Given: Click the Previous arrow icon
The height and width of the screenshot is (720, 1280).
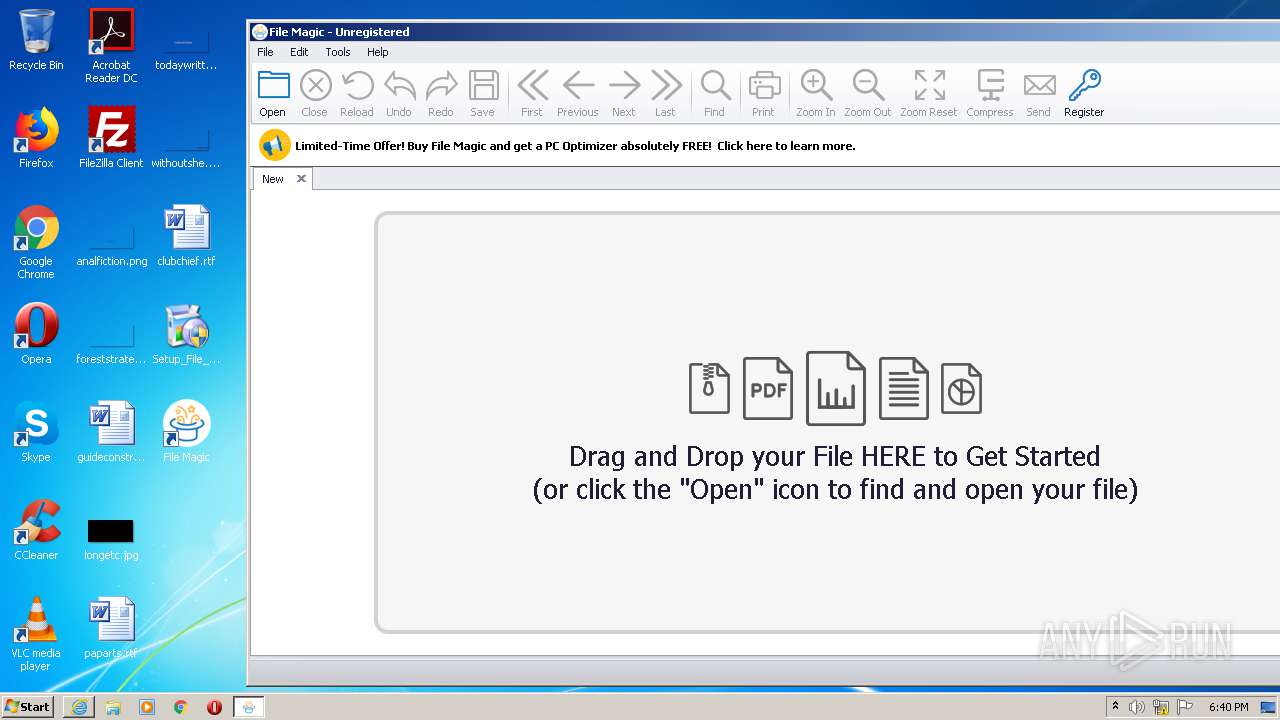Looking at the screenshot, I should coord(578,86).
